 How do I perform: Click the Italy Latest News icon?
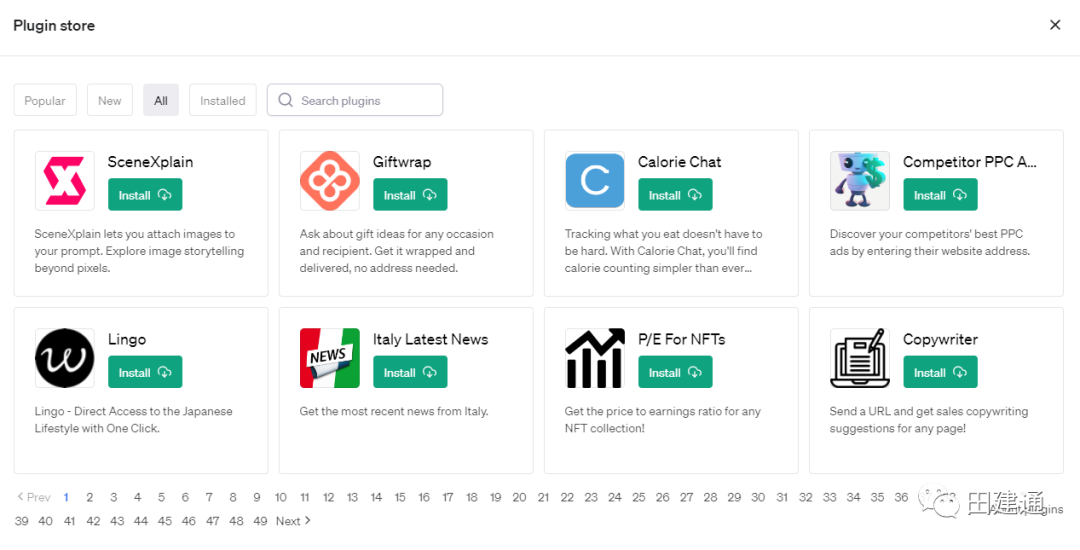(329, 358)
